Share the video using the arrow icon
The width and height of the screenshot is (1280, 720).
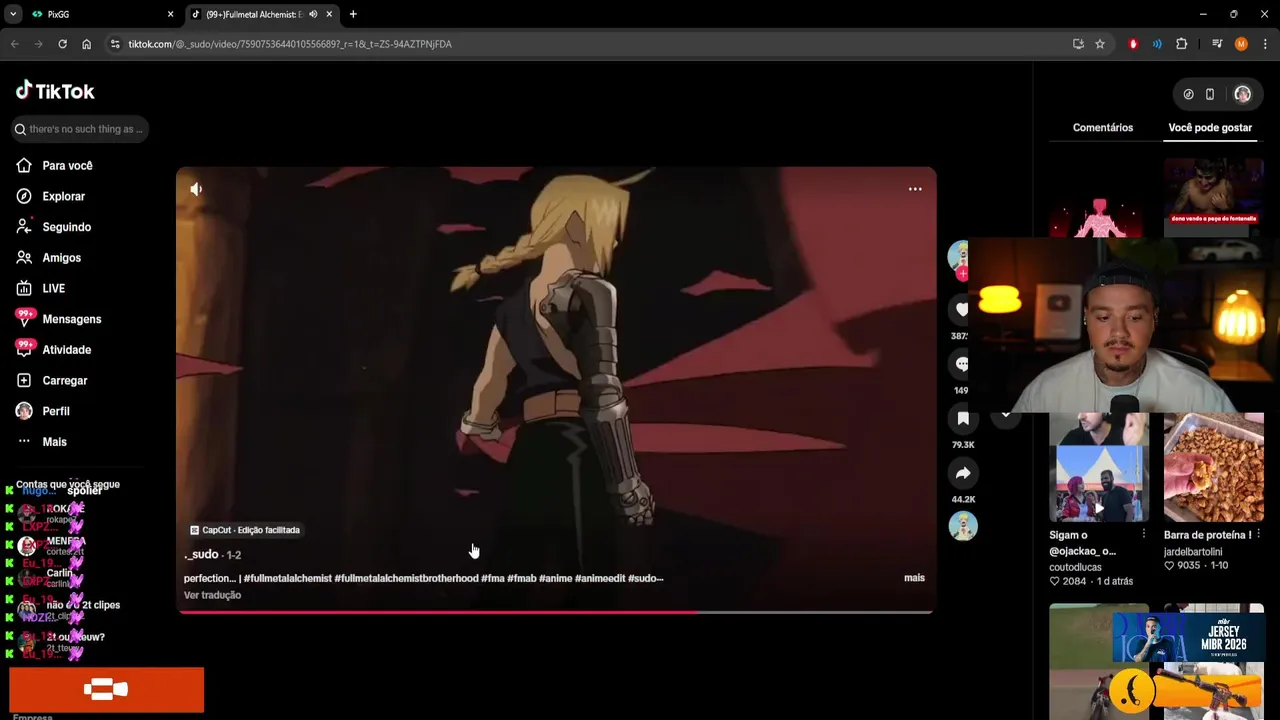point(963,473)
